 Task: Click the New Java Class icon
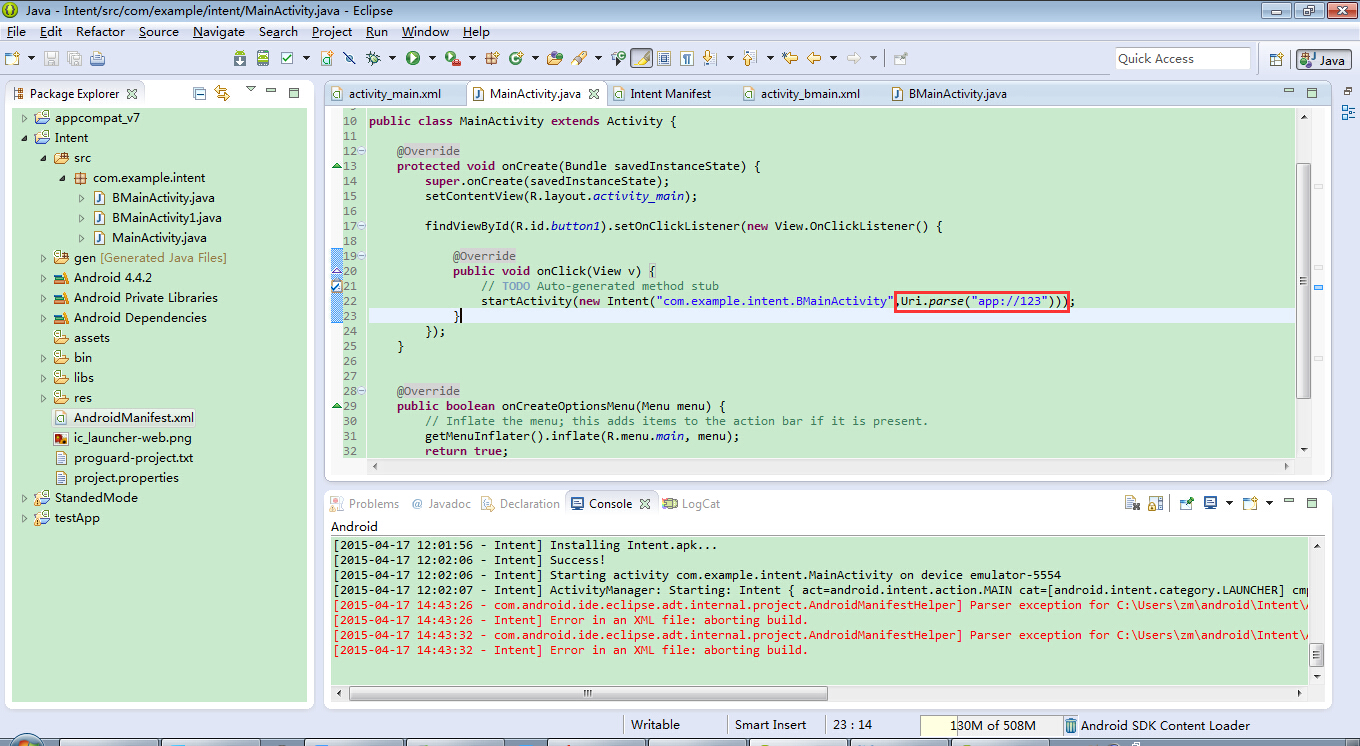pos(516,58)
